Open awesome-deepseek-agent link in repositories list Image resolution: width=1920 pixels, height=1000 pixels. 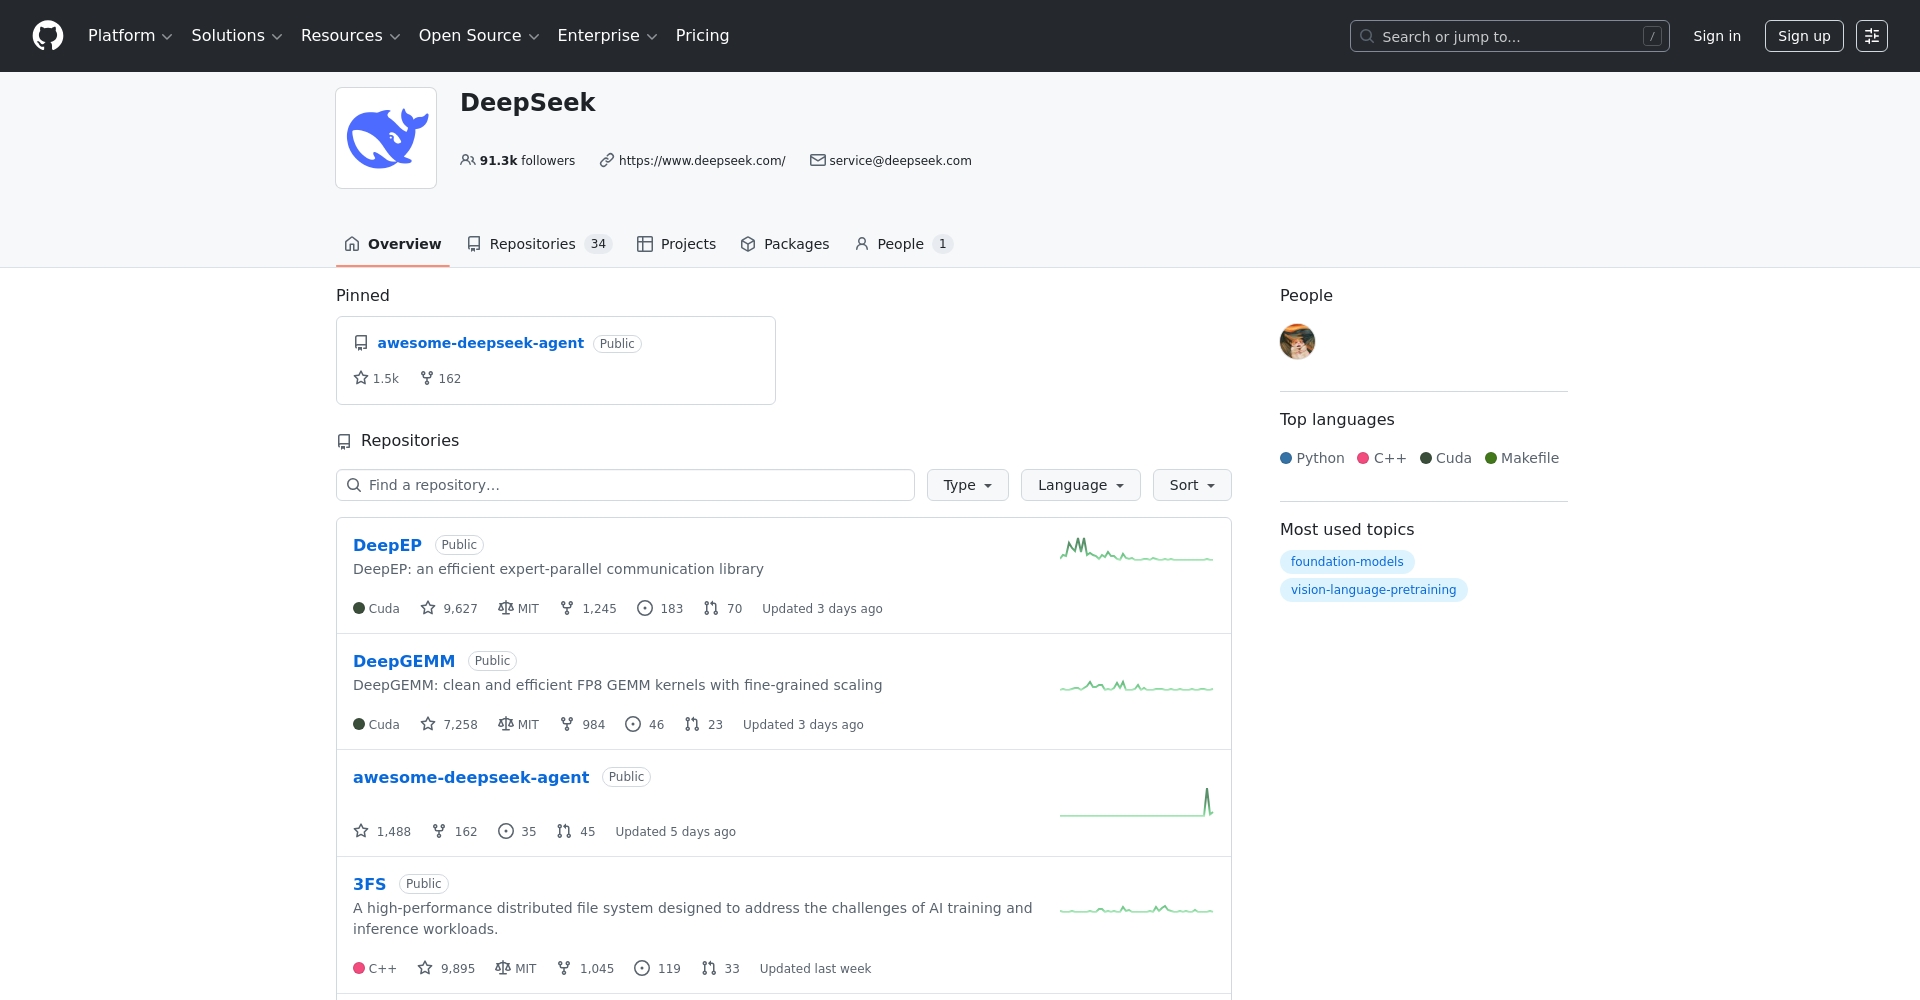(471, 777)
